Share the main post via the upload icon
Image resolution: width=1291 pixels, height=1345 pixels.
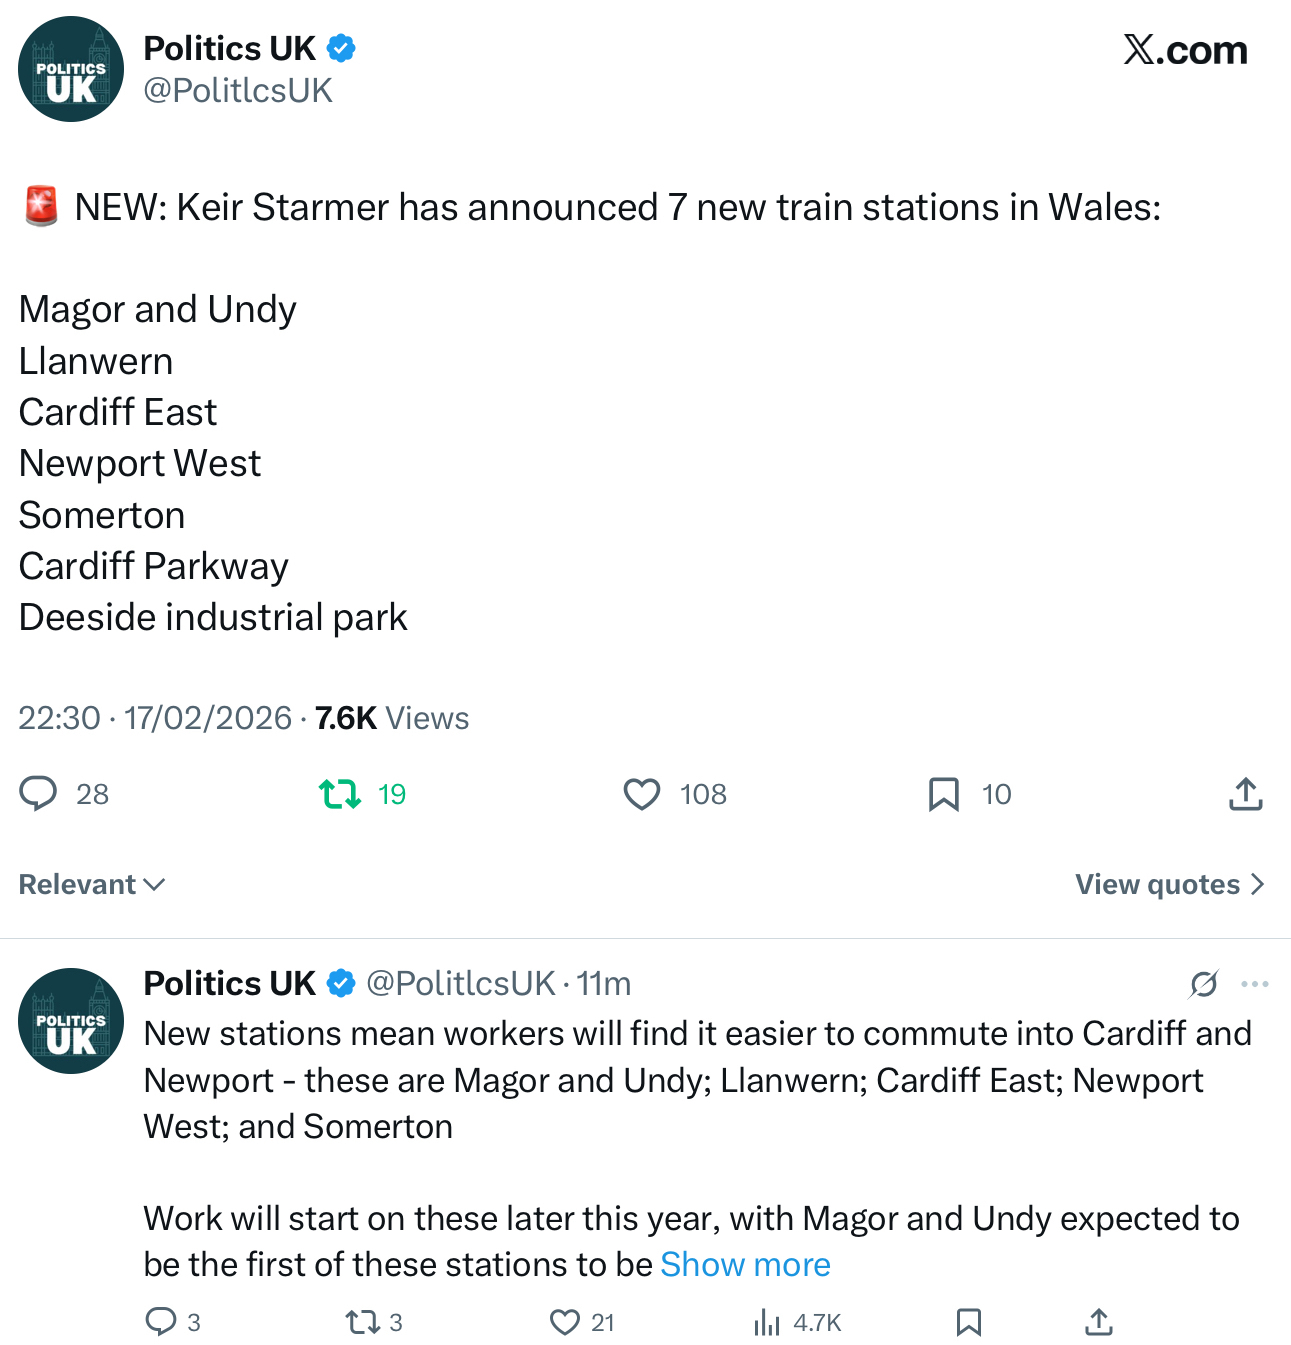click(x=1245, y=794)
